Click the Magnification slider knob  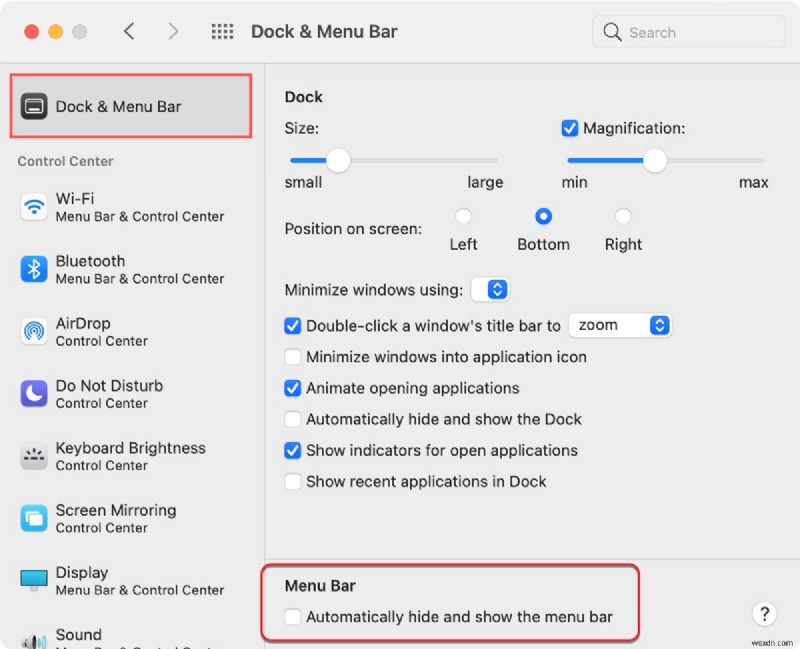[655, 160]
